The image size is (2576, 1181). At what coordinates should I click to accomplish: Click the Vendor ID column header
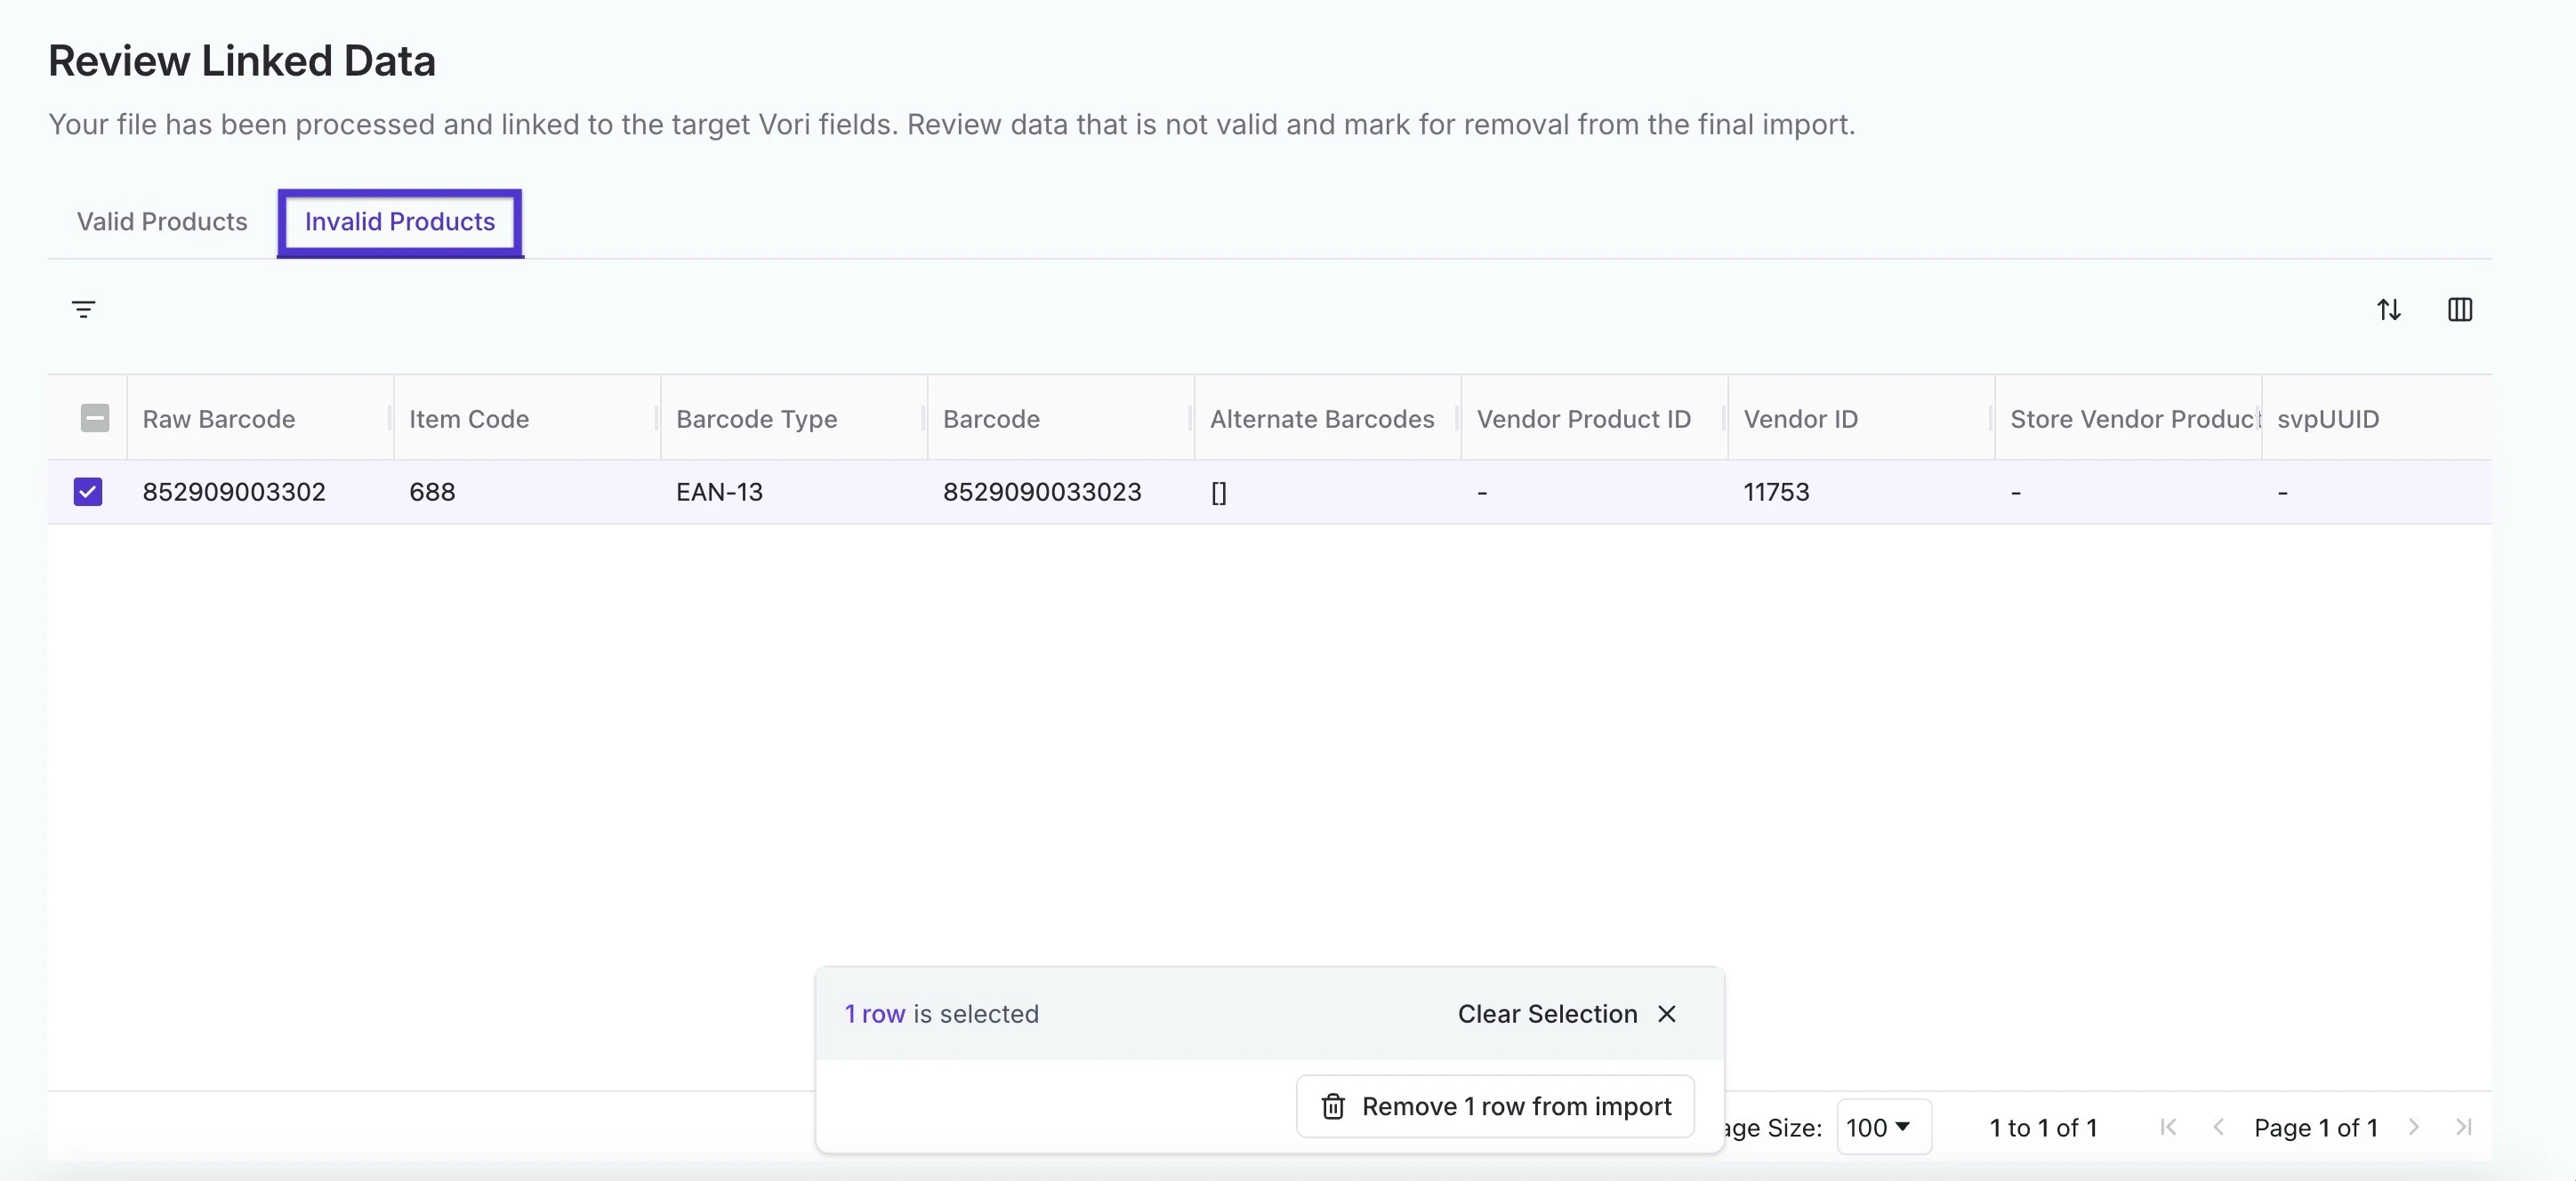click(1800, 419)
